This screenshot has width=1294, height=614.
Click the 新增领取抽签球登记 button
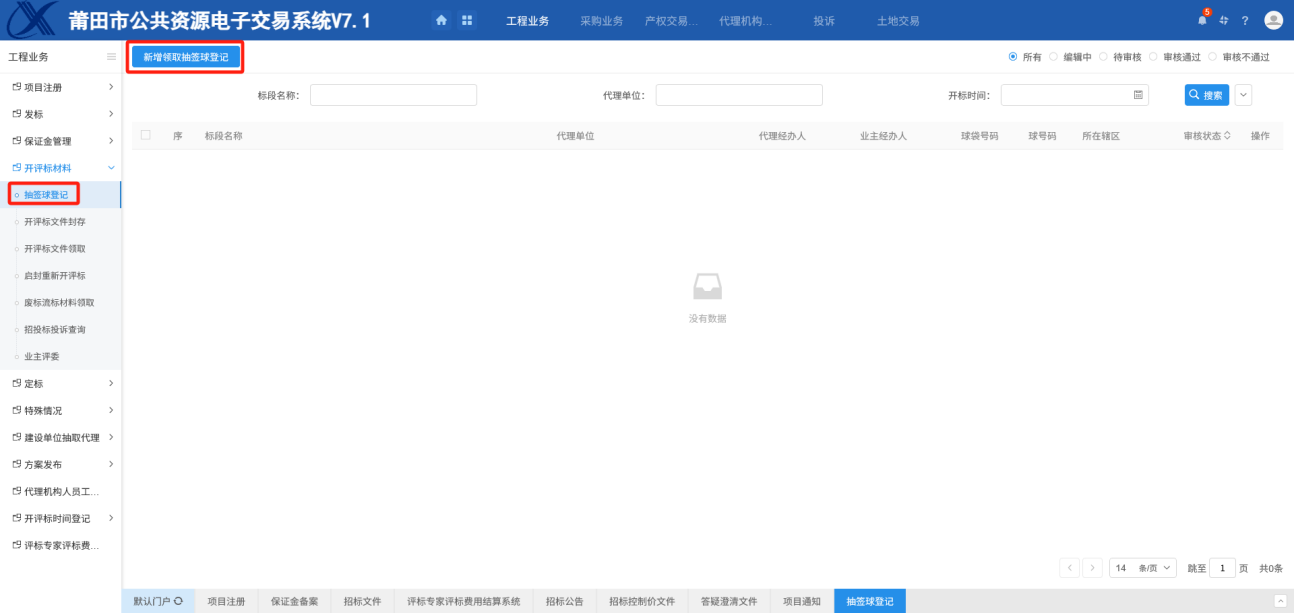186,57
